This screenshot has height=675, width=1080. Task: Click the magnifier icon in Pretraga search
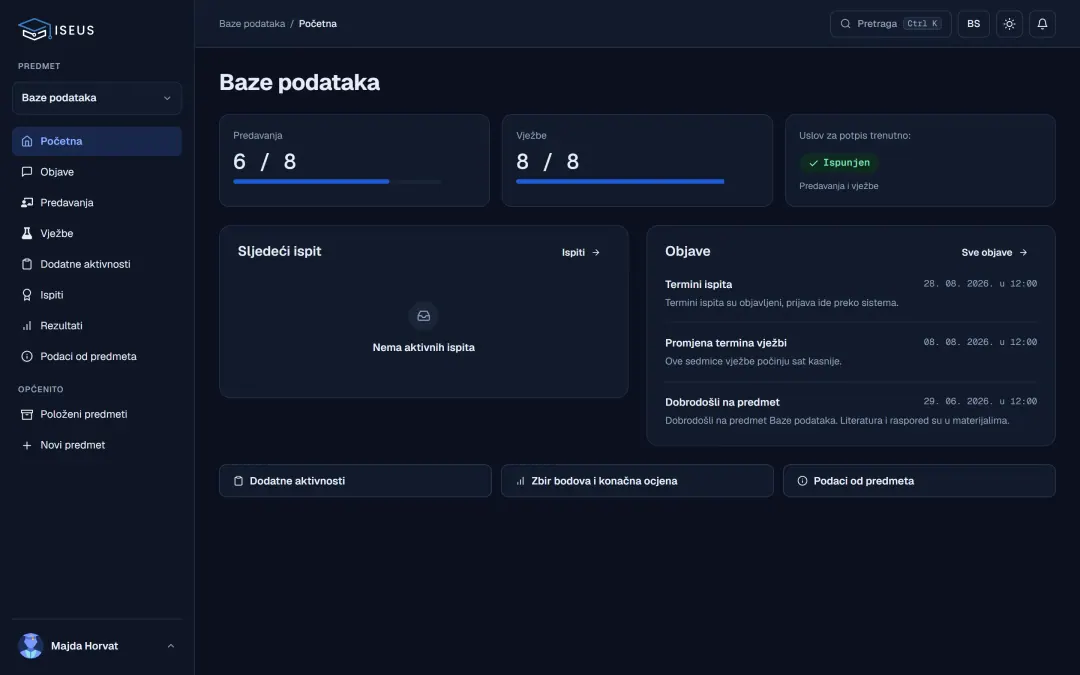pyautogui.click(x=845, y=23)
